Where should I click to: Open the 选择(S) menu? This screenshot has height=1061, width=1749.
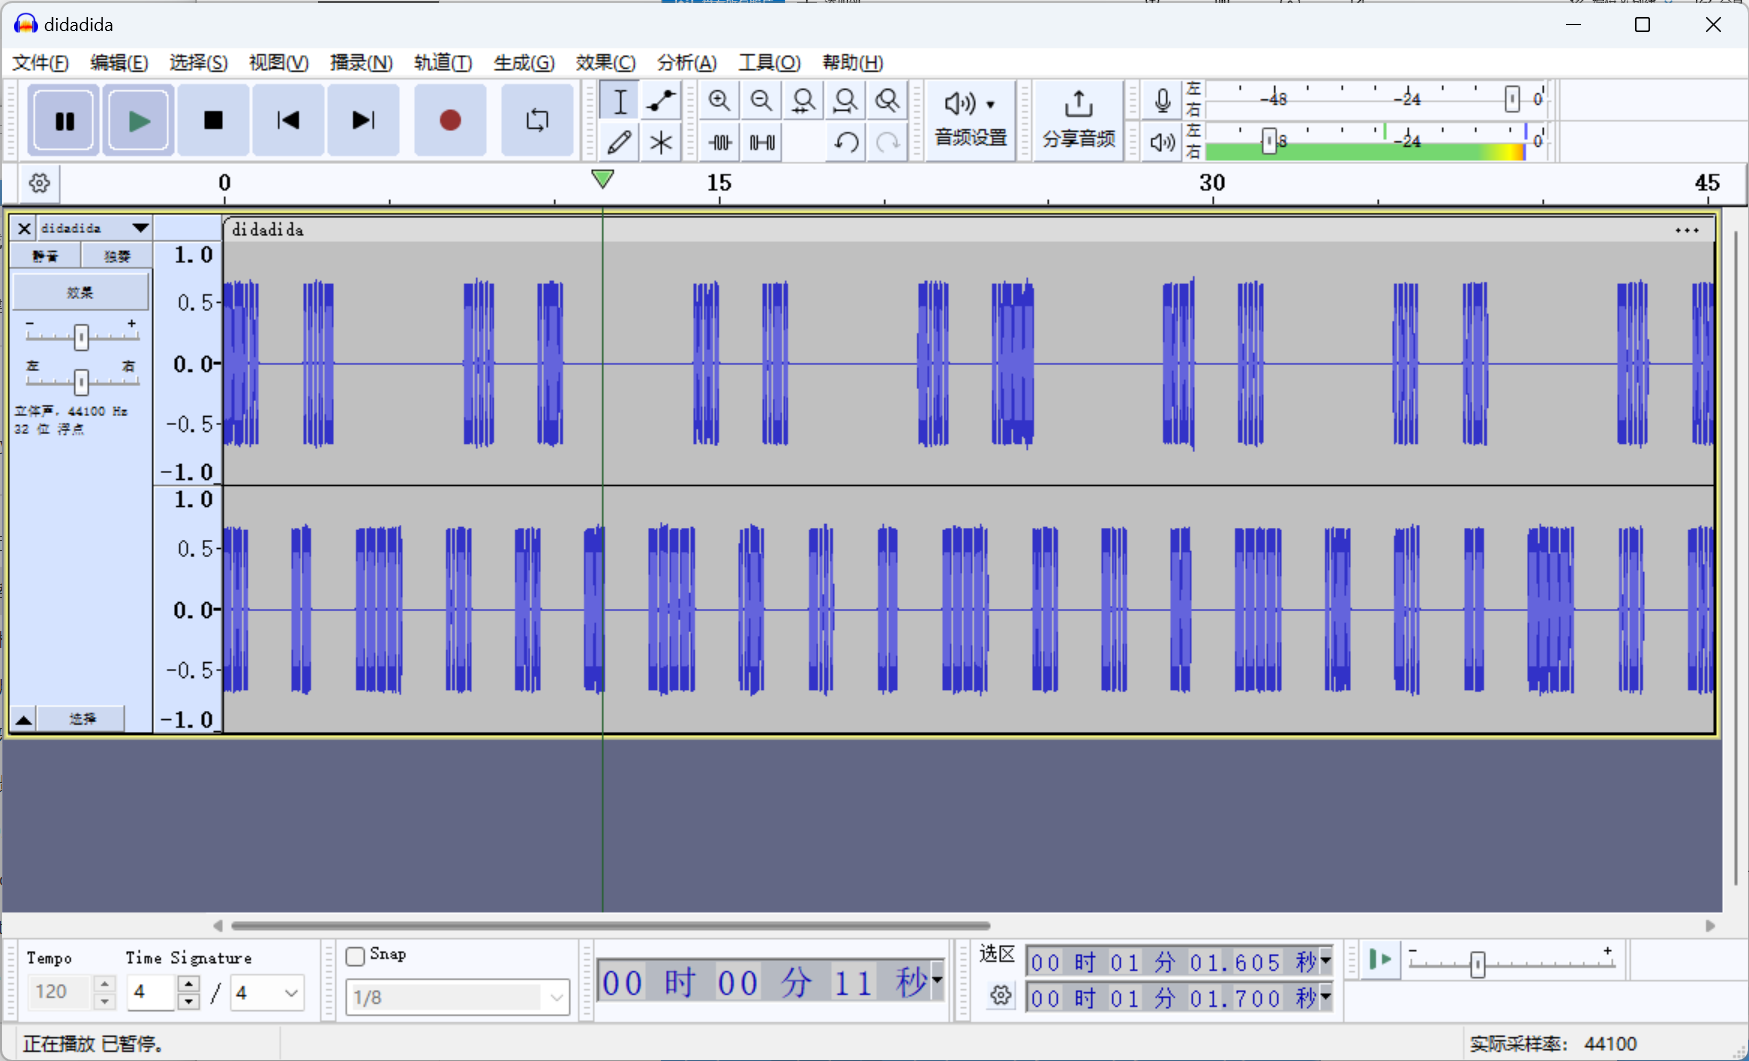coord(198,62)
